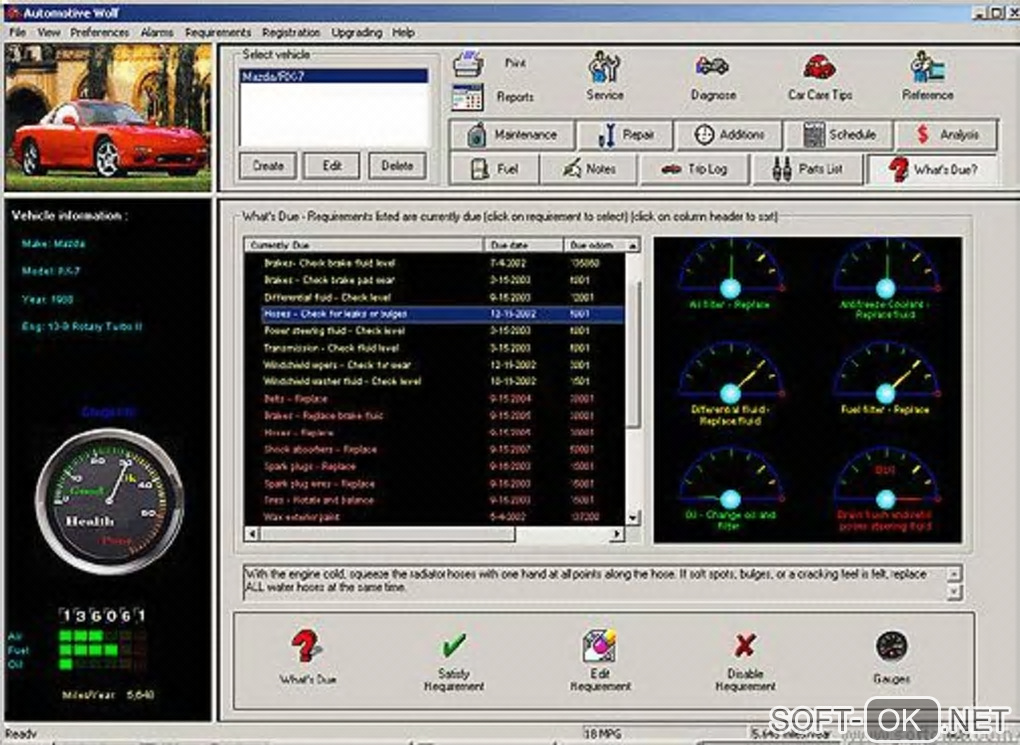The width and height of the screenshot is (1020, 745).
Task: Open the Gauges icon at bottom
Action: coord(890,645)
